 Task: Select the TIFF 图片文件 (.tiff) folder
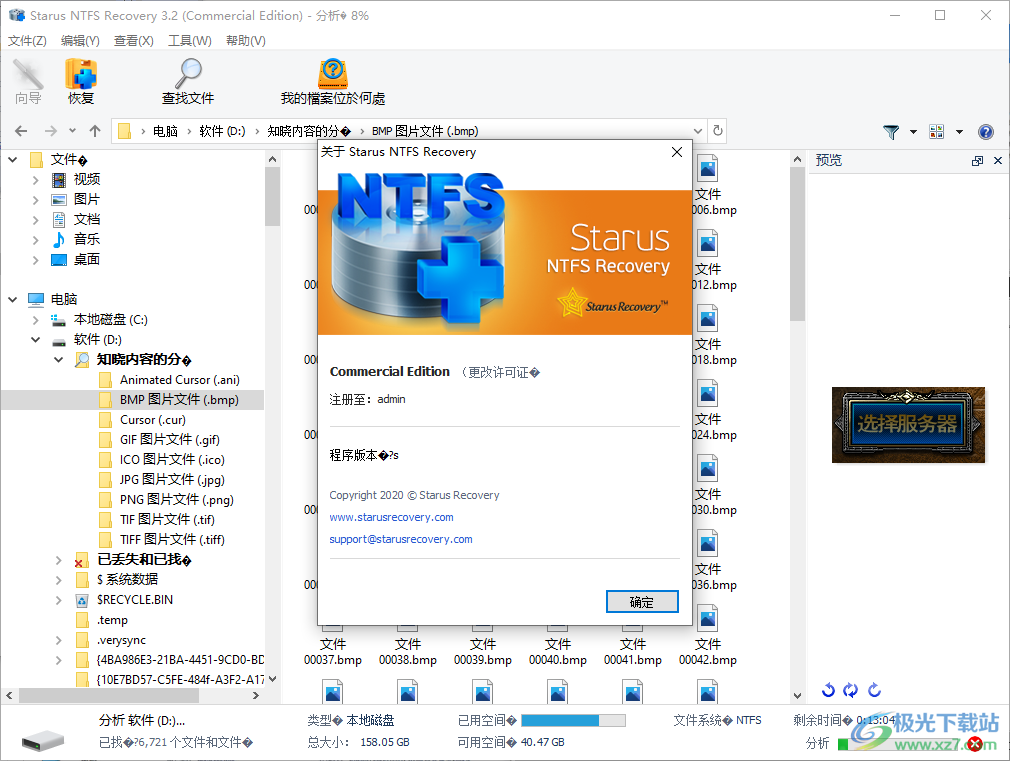click(162, 539)
